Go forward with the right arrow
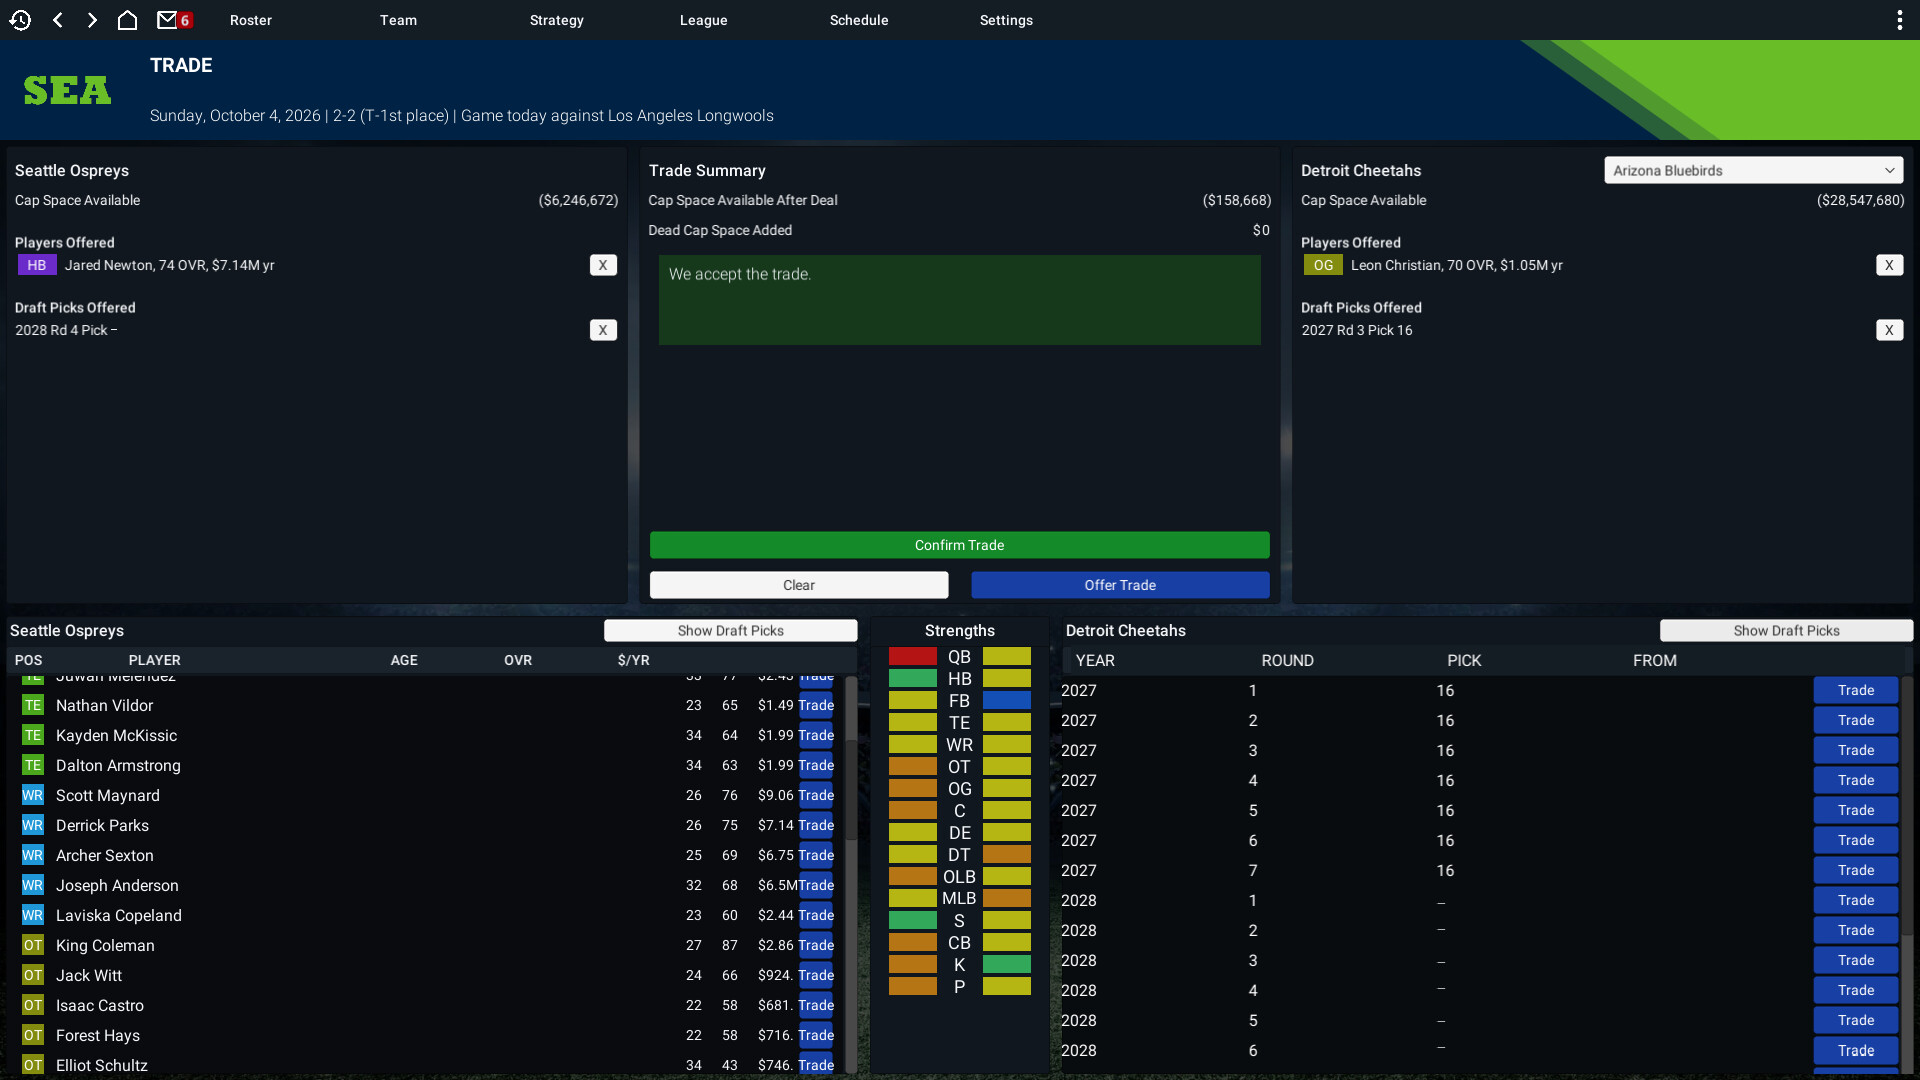The image size is (1920, 1080). [92, 20]
